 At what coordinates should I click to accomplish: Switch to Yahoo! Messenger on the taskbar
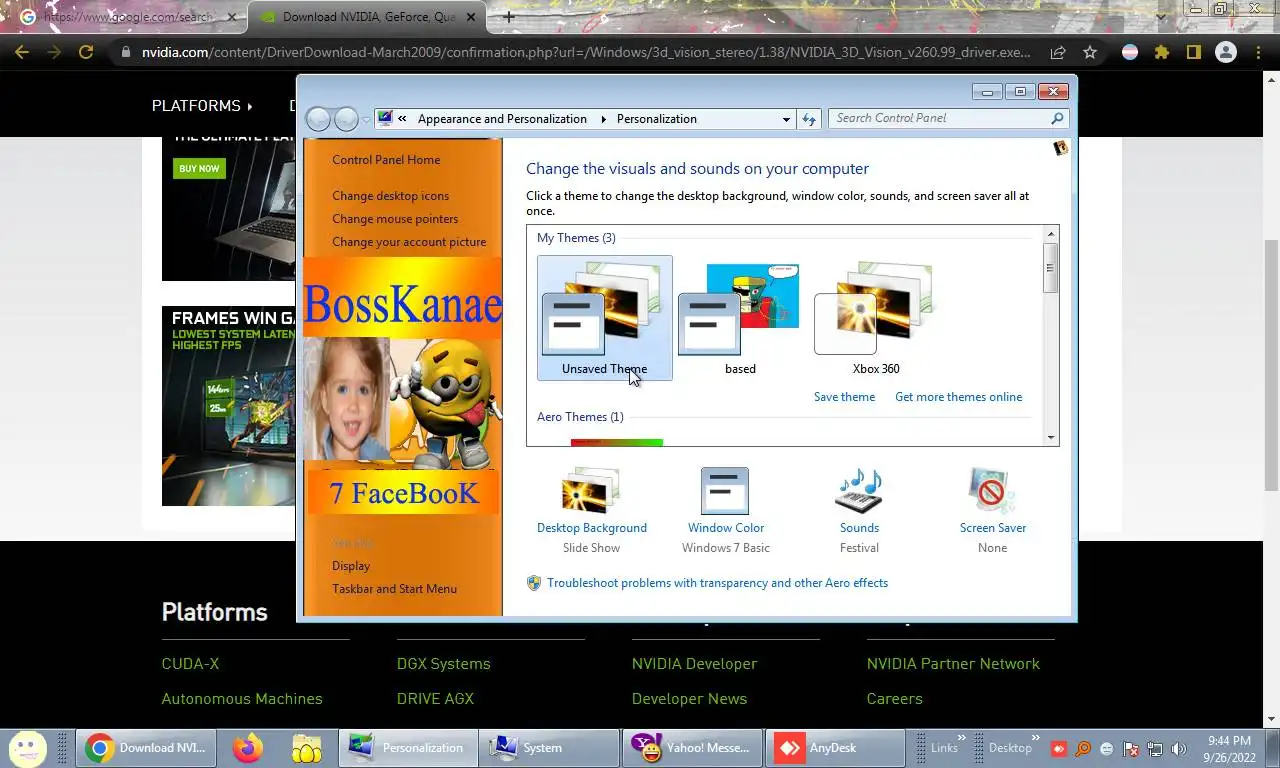coord(693,748)
